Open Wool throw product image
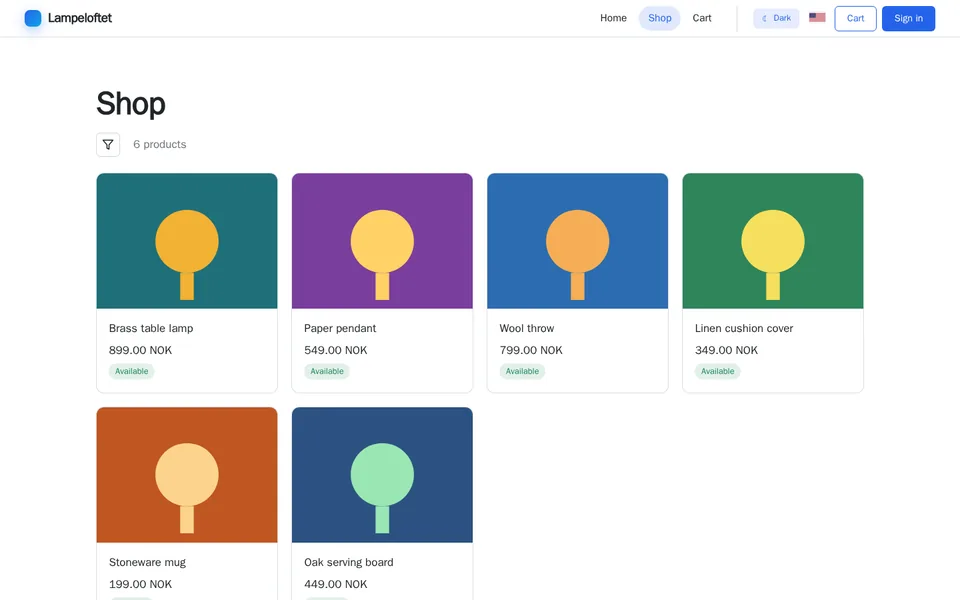Viewport: 960px width, 600px height. (x=577, y=241)
